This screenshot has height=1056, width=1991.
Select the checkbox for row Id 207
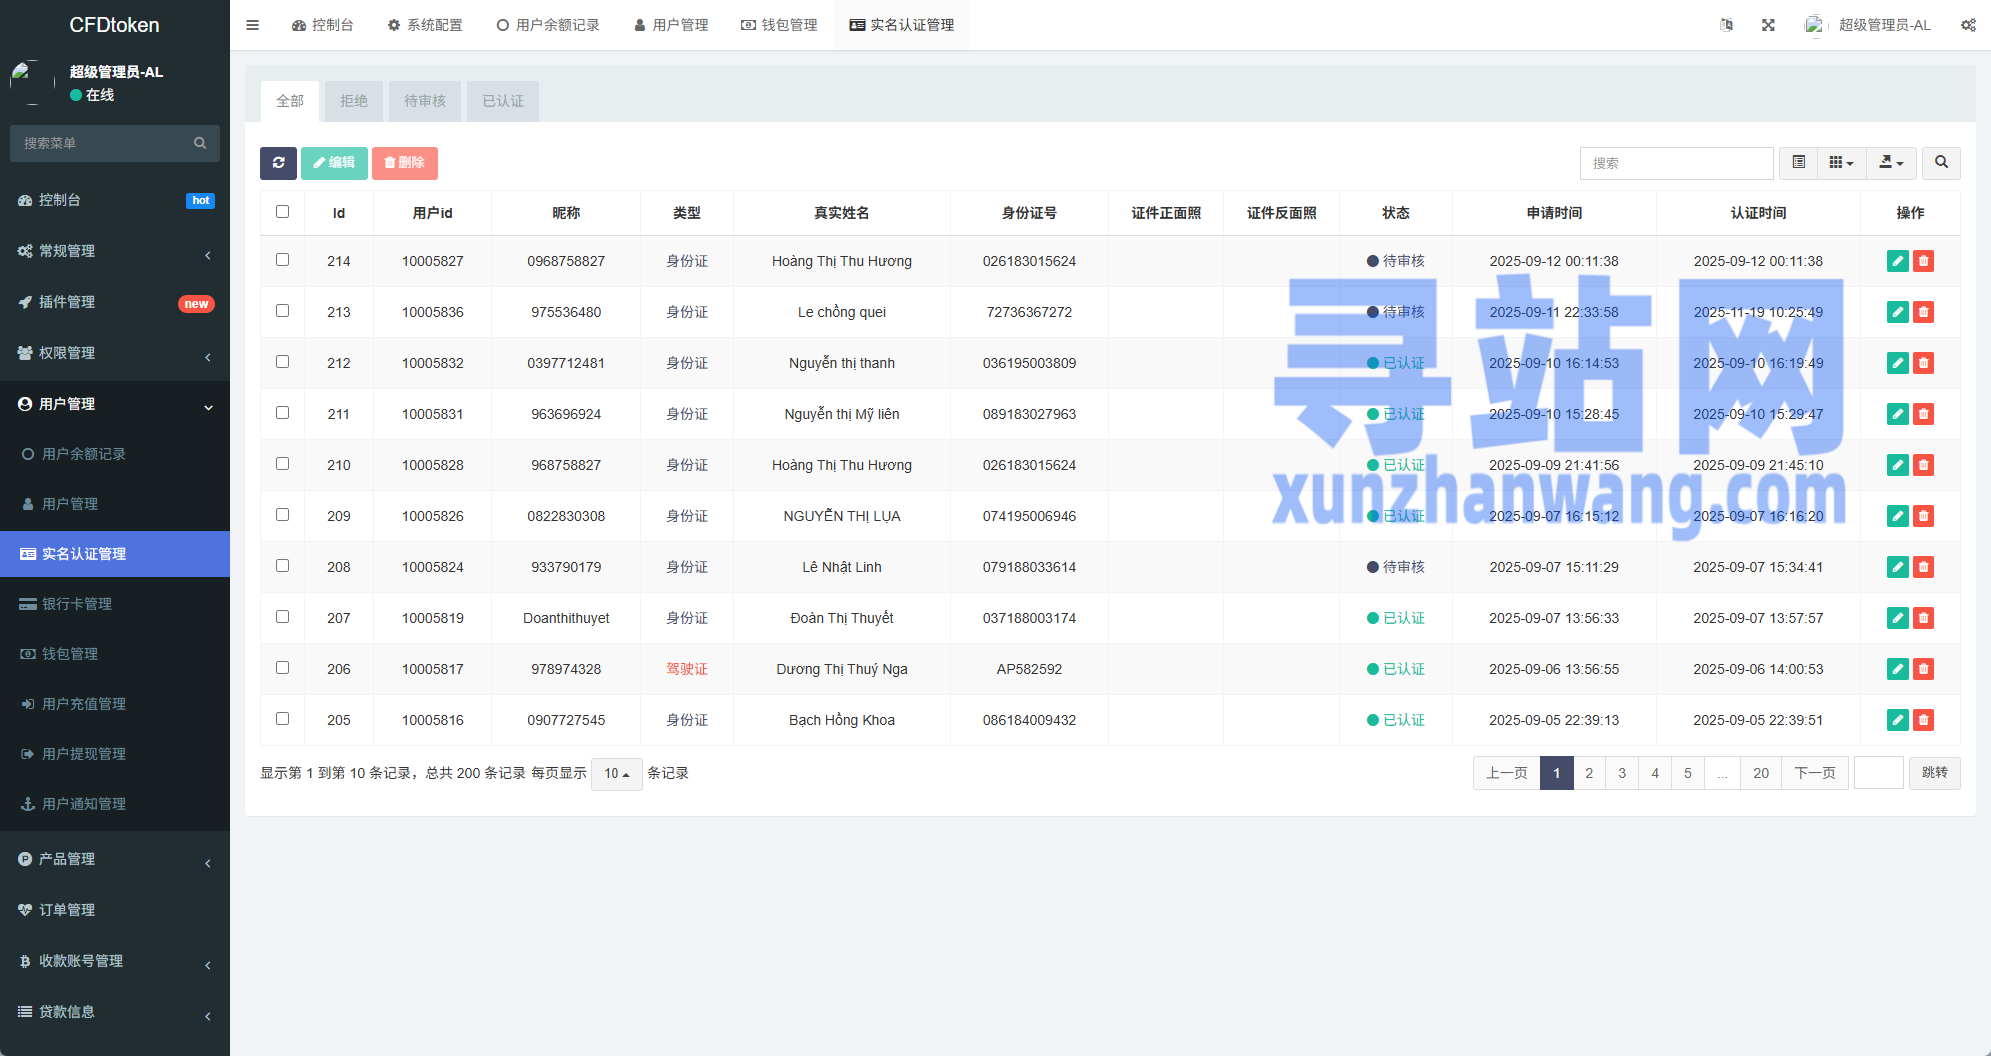click(x=282, y=617)
